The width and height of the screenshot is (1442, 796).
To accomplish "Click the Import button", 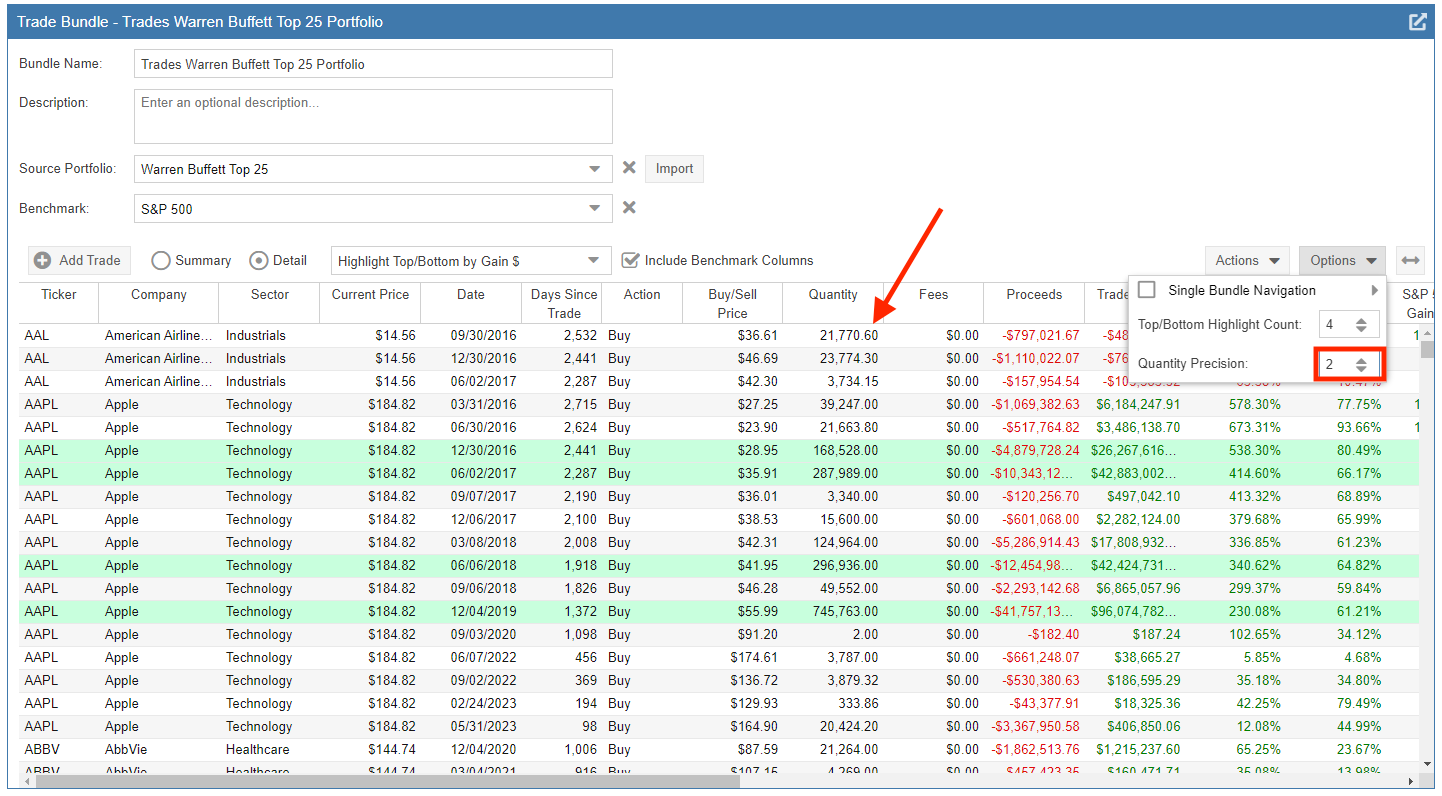I will (x=674, y=168).
